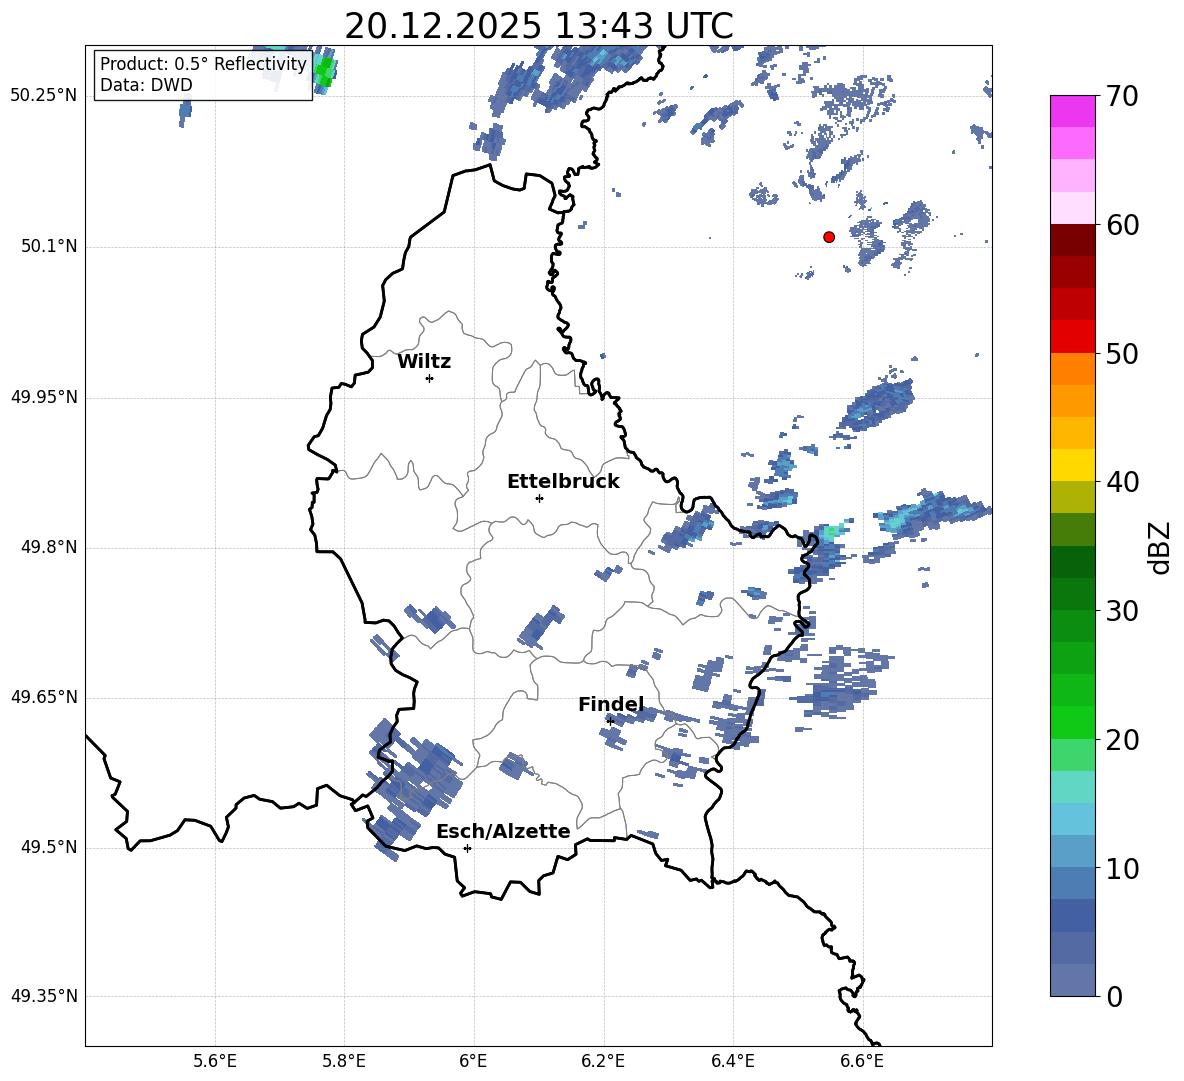Screen dimensions: 1184x1081
Task: Click the 20 value on colorbar
Action: [x=1123, y=740]
